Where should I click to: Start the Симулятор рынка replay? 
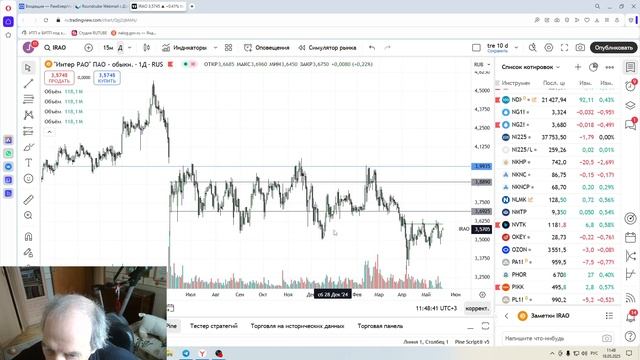(327, 48)
